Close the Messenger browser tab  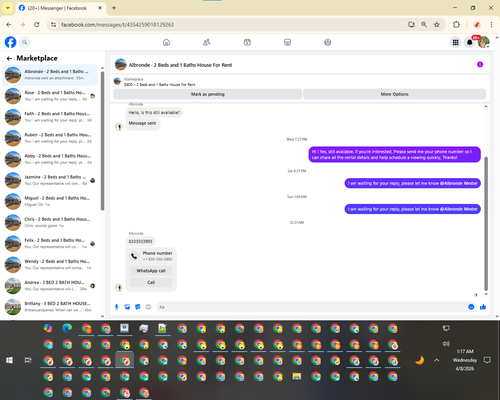tap(100, 8)
